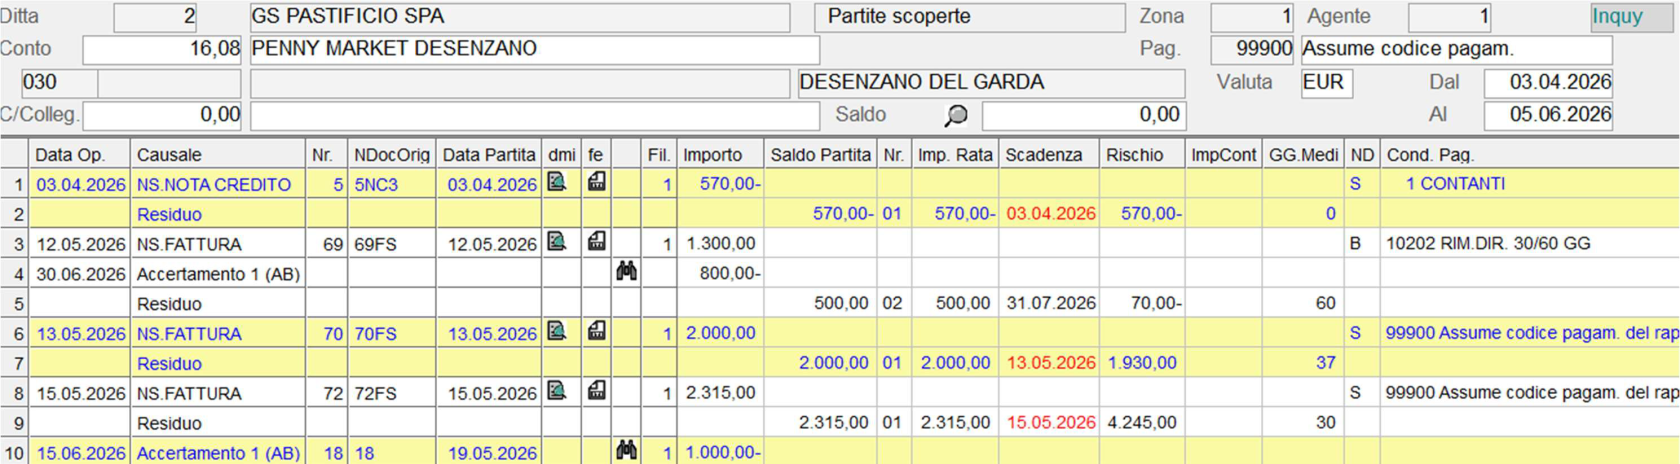Click the DESENZANO DEL GARDA city field
The height and width of the screenshot is (464, 1680).
click(990, 83)
